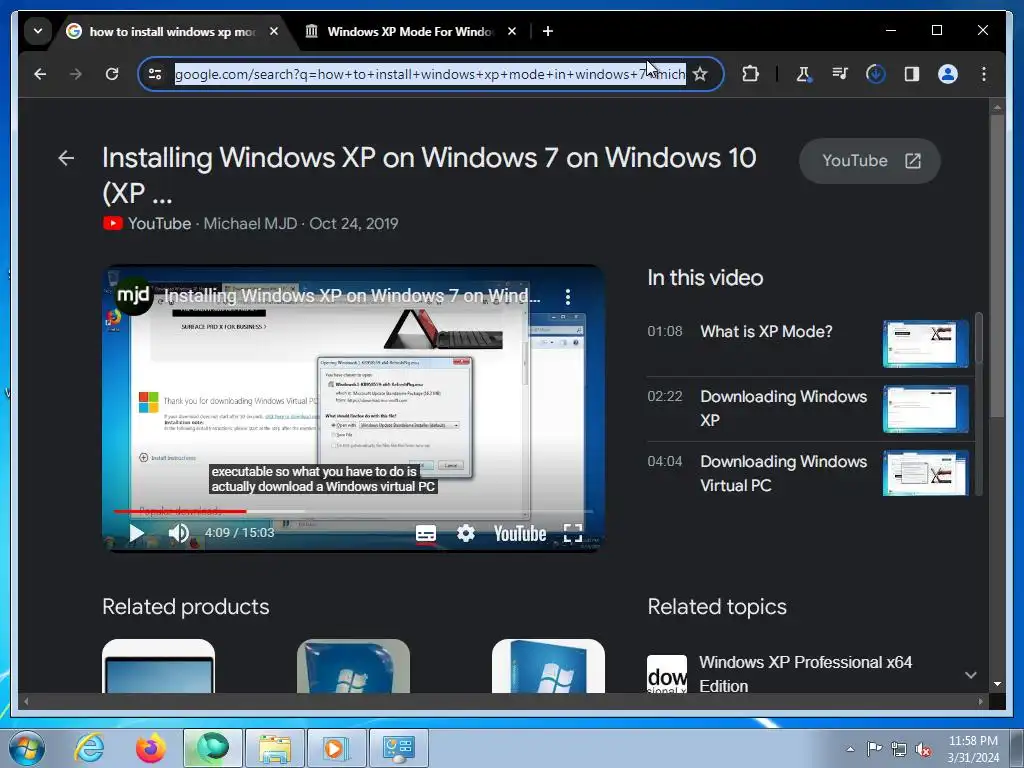Open the first related product card
Viewport: 1024px width, 768px height.
point(158,666)
